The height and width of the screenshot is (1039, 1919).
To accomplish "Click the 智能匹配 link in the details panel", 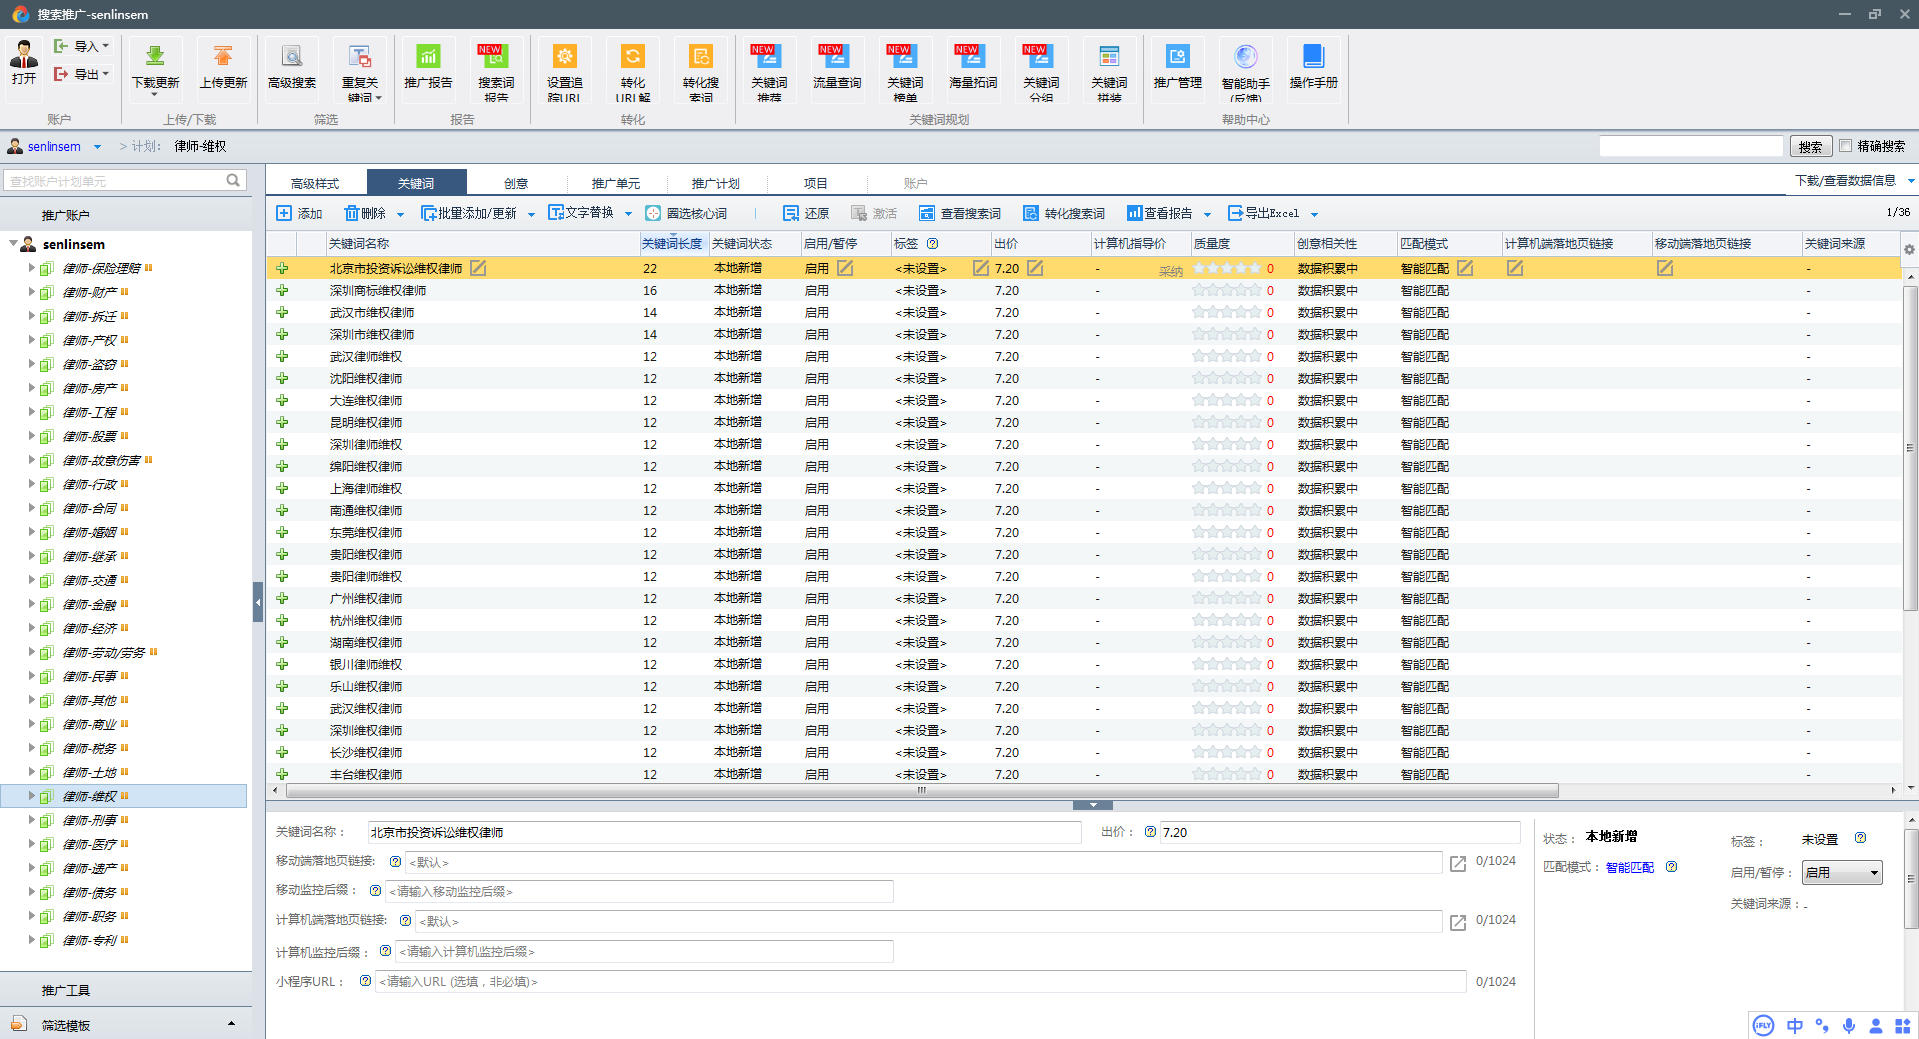I will 1630,868.
